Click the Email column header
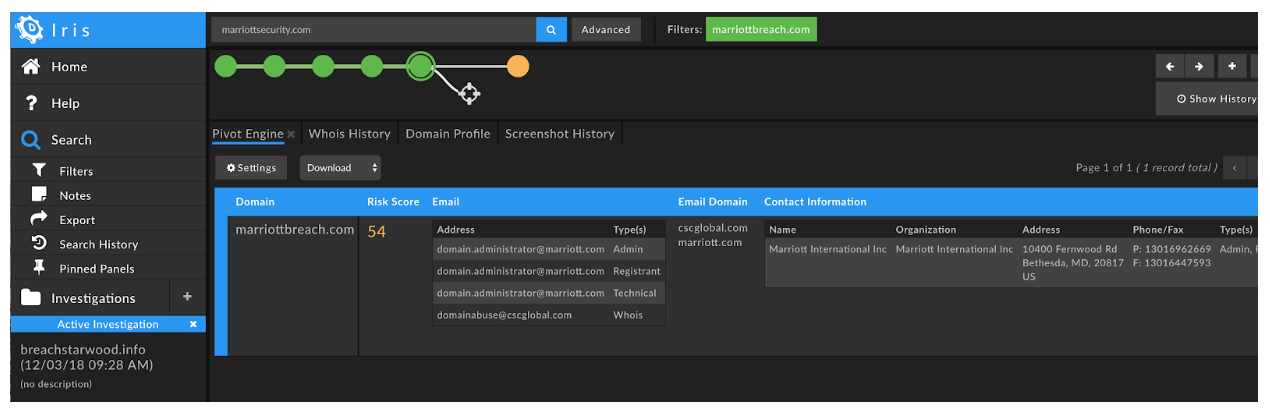 446,202
